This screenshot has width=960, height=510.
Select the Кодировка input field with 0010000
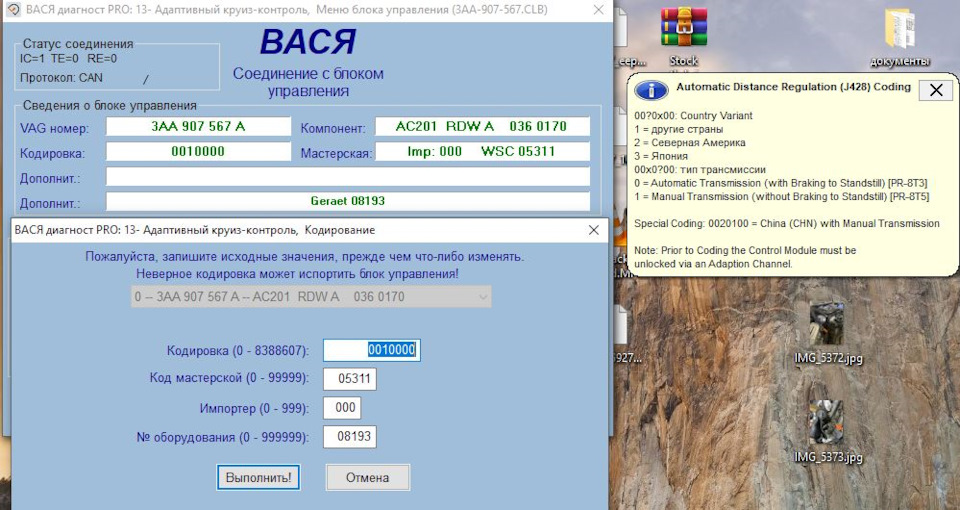click(x=372, y=350)
